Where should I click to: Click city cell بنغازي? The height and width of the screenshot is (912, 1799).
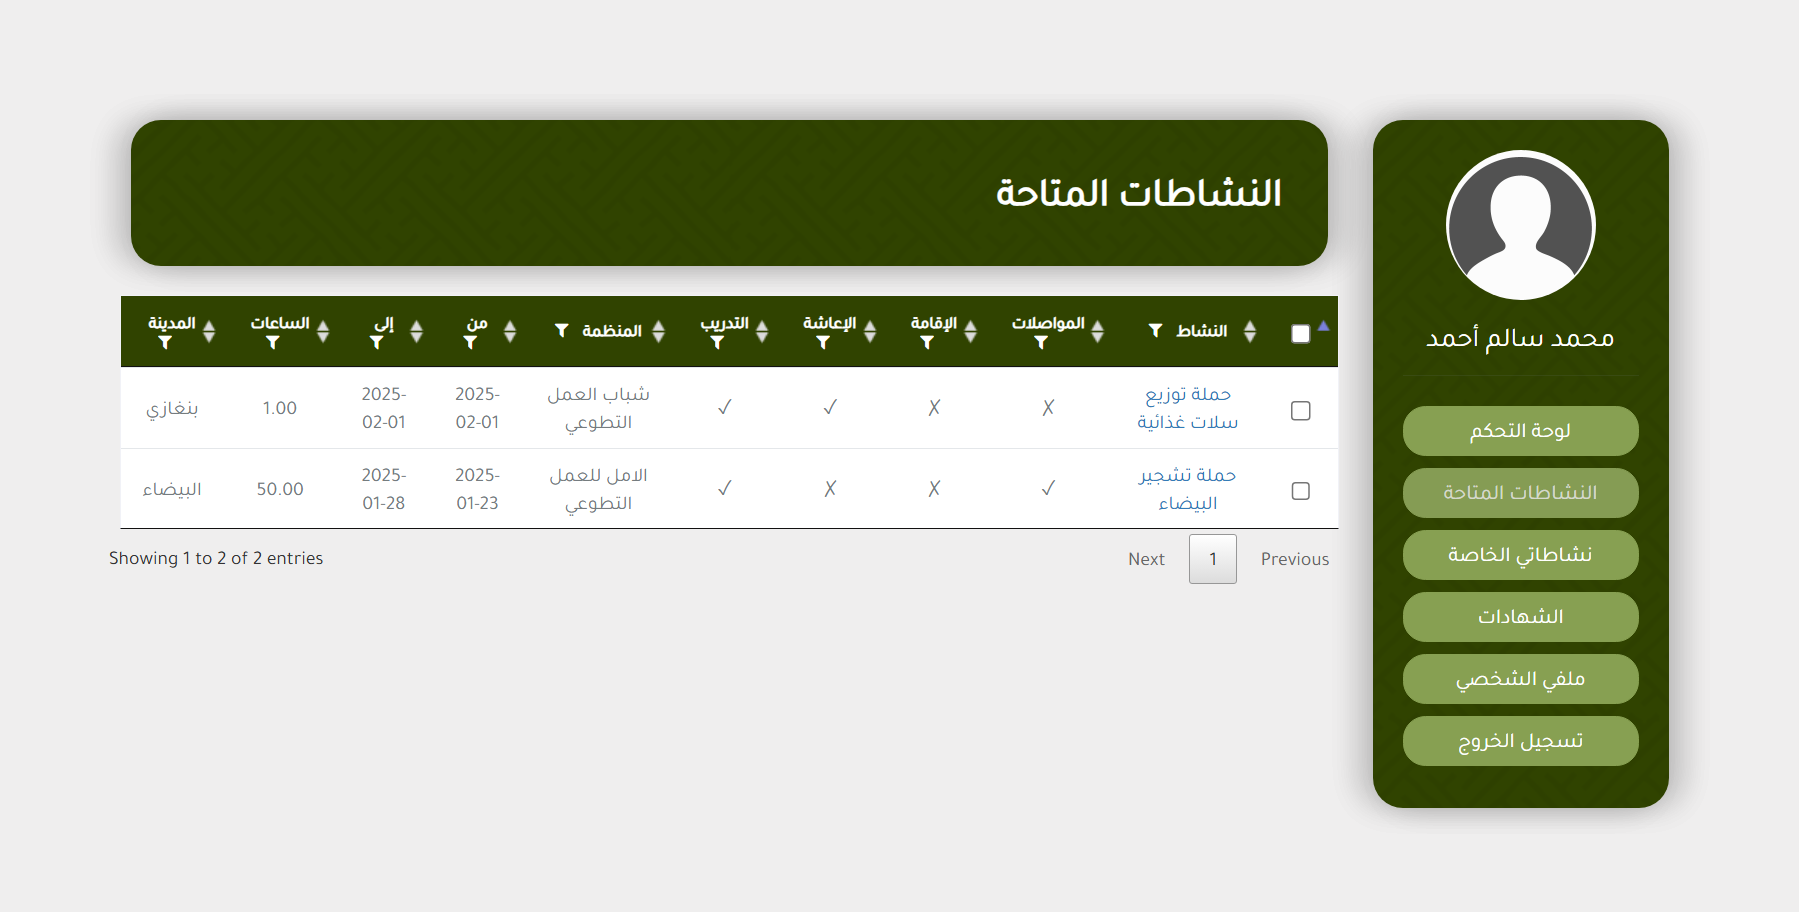pos(172,408)
